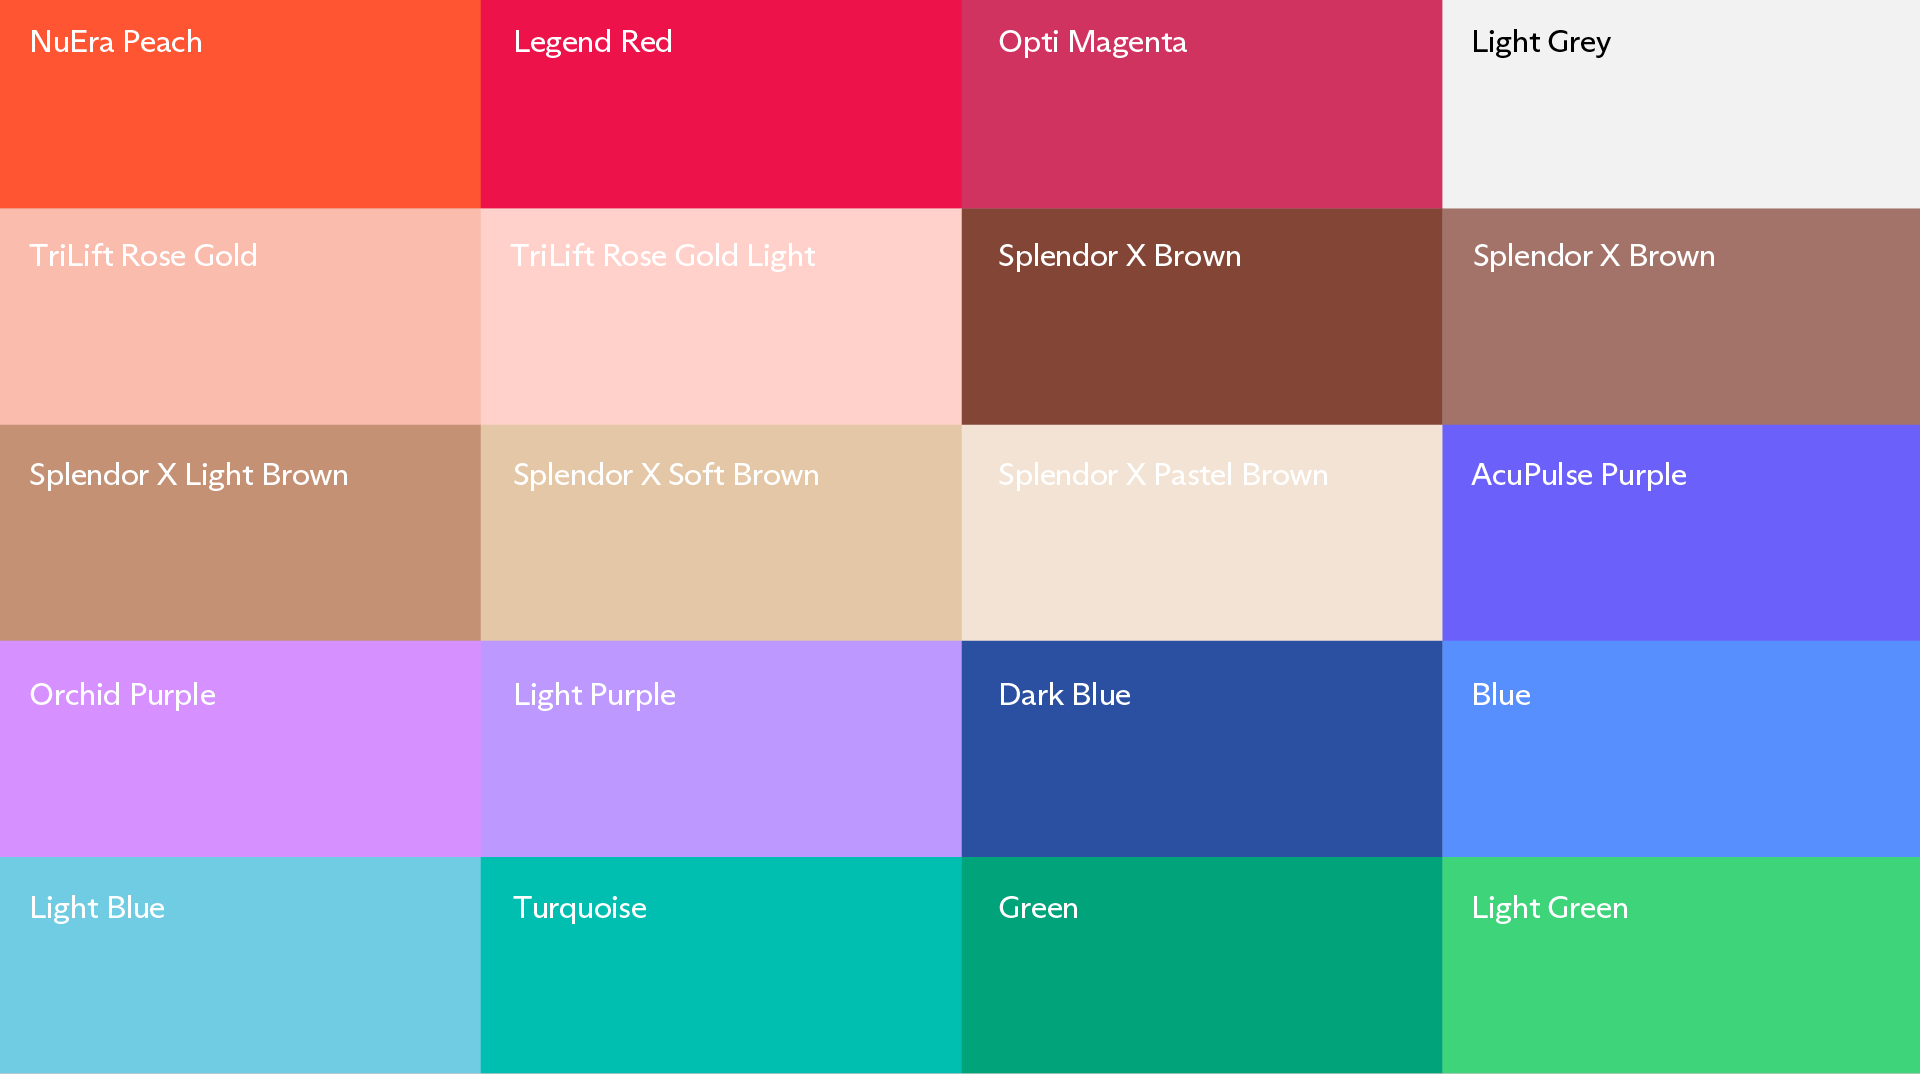Select the NuEra Peach color swatch

[x=240, y=104]
